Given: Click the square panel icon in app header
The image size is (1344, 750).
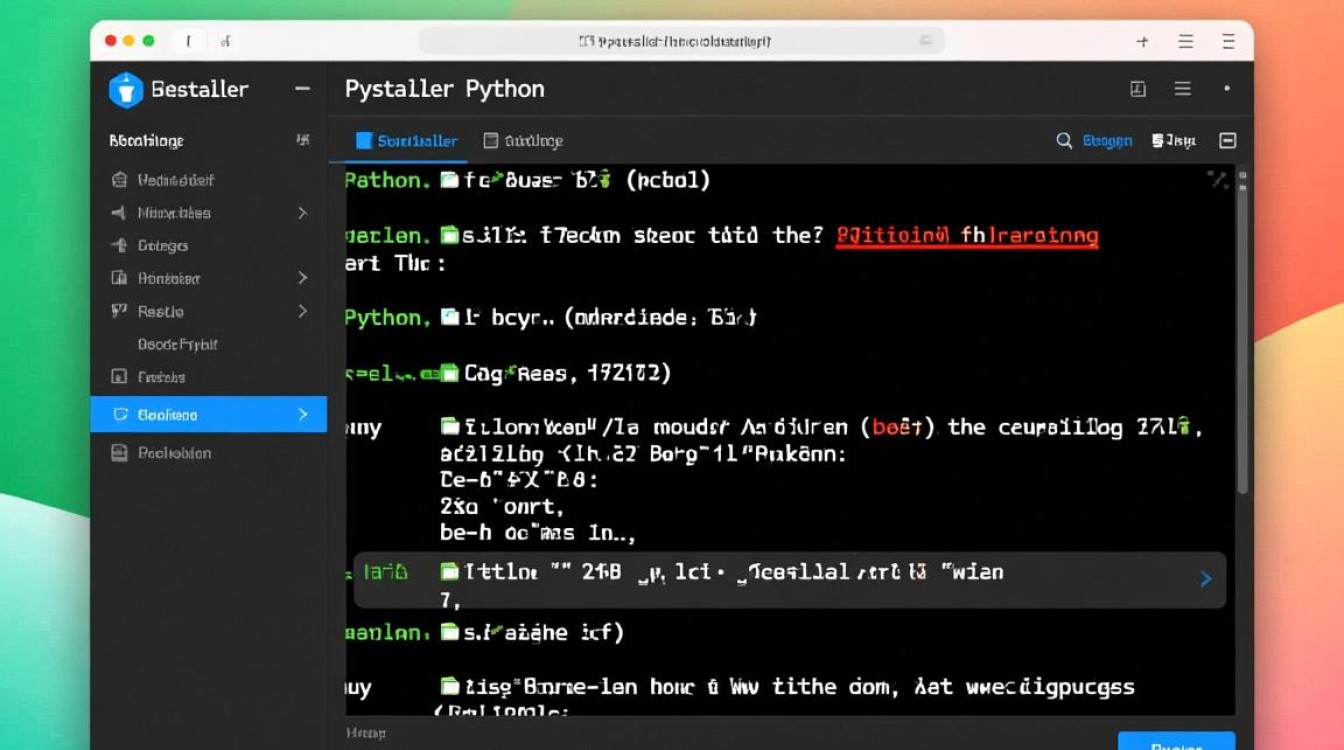Looking at the screenshot, I should (1138, 89).
